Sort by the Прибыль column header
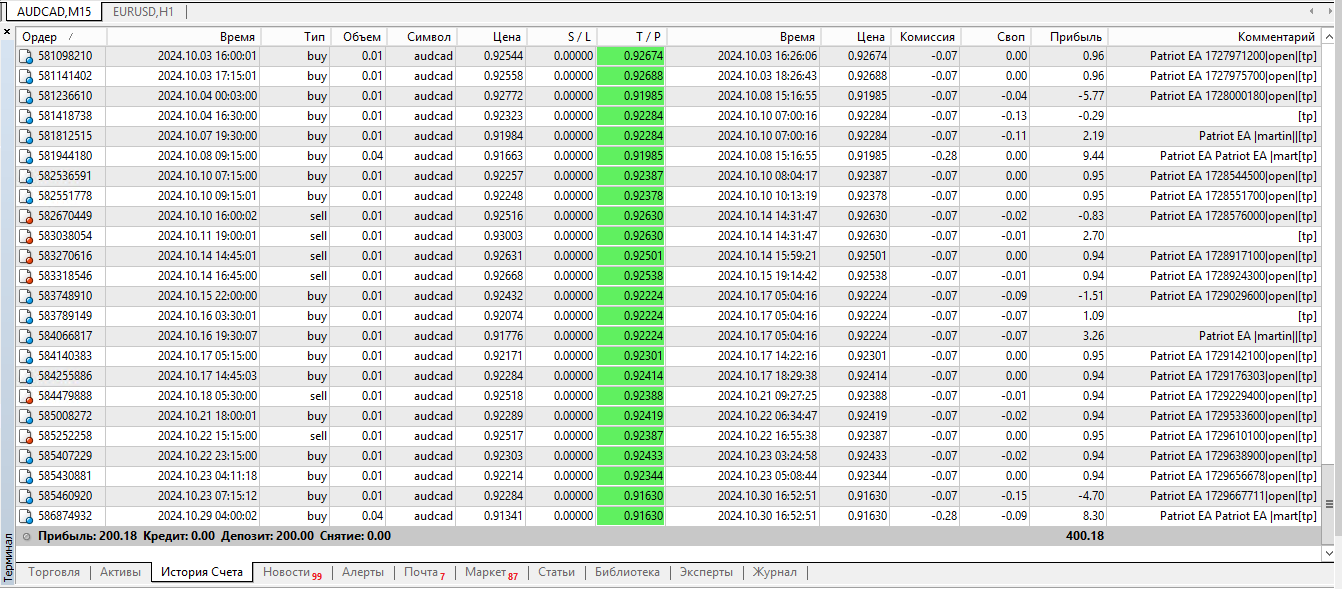 click(x=1075, y=37)
